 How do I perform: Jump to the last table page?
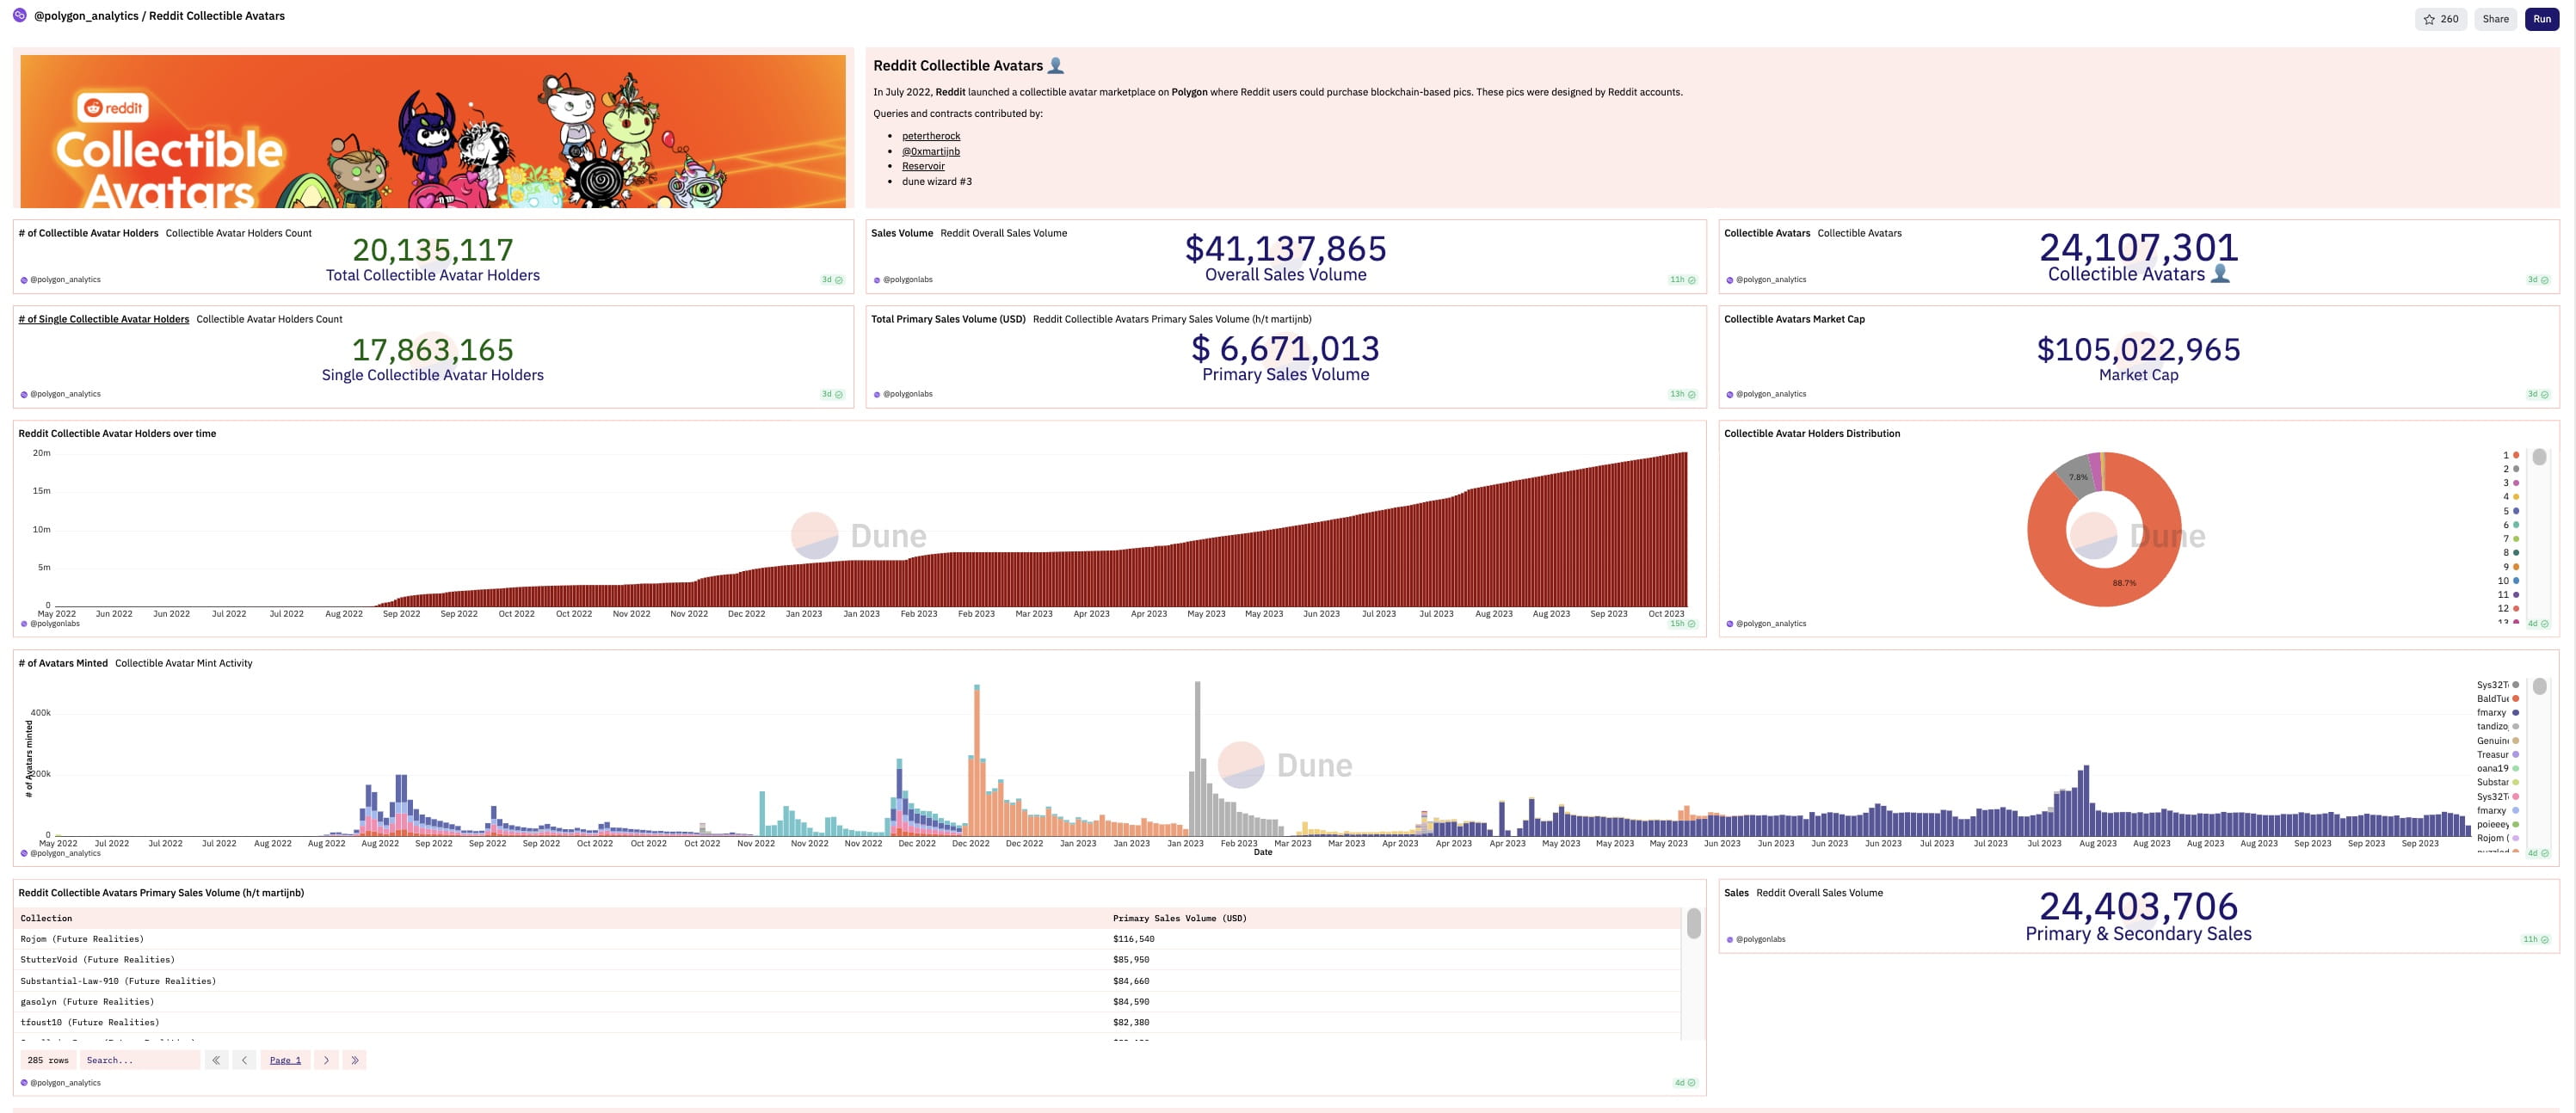[x=354, y=1060]
